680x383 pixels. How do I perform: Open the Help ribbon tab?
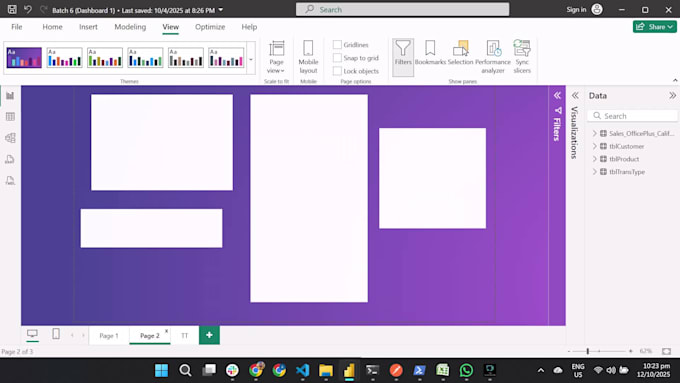(x=249, y=27)
